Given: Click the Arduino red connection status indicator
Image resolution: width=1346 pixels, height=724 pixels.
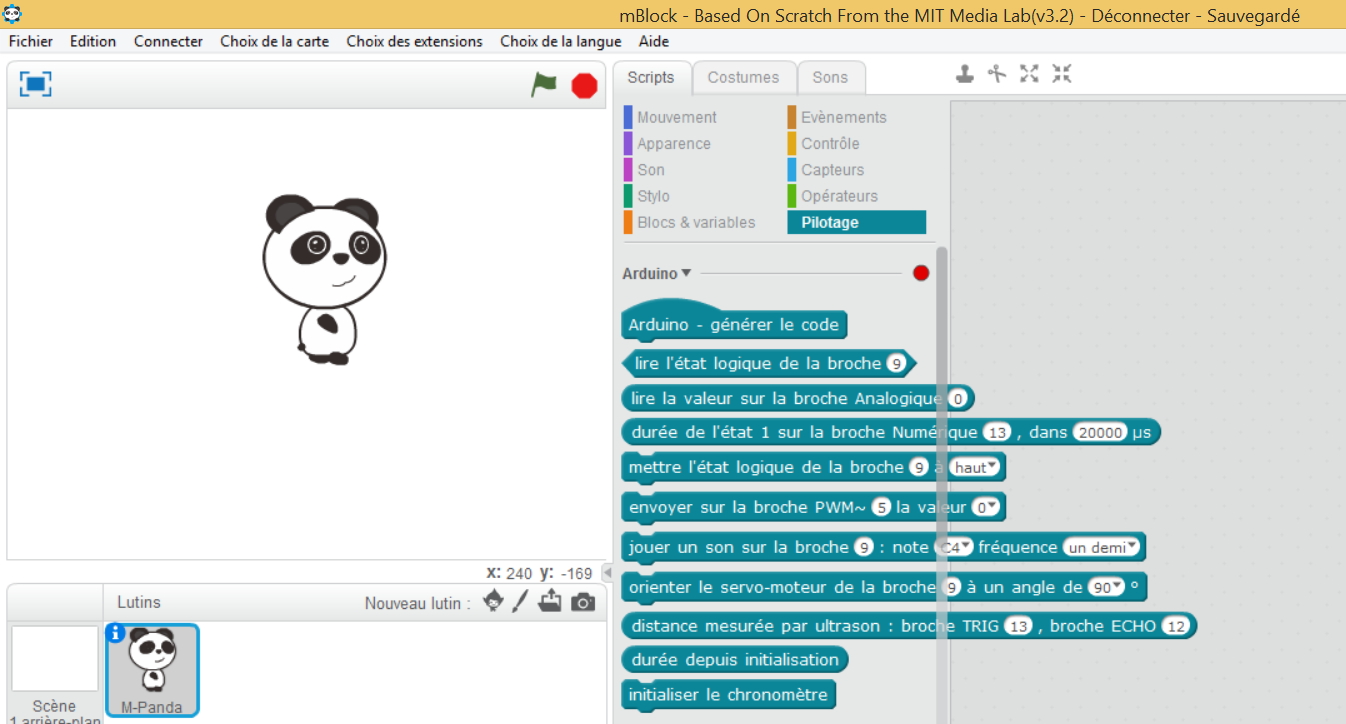Looking at the screenshot, I should pyautogui.click(x=921, y=273).
